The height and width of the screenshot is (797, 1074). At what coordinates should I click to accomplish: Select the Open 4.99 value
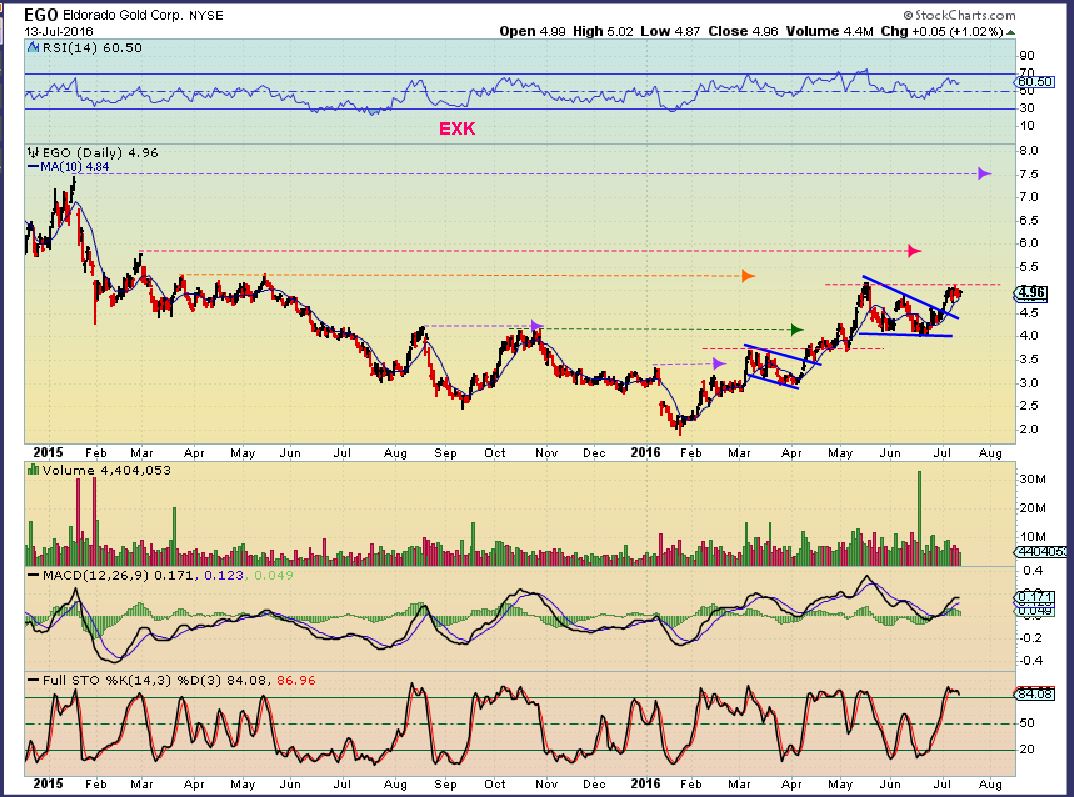pos(532,31)
